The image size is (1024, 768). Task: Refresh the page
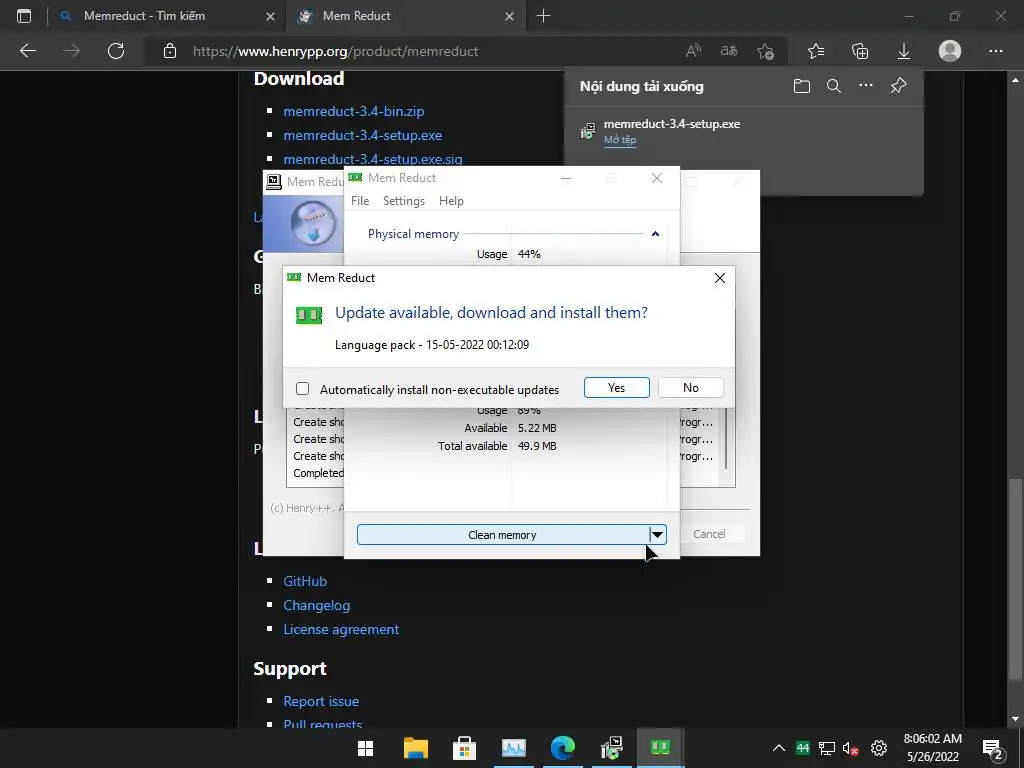116,51
